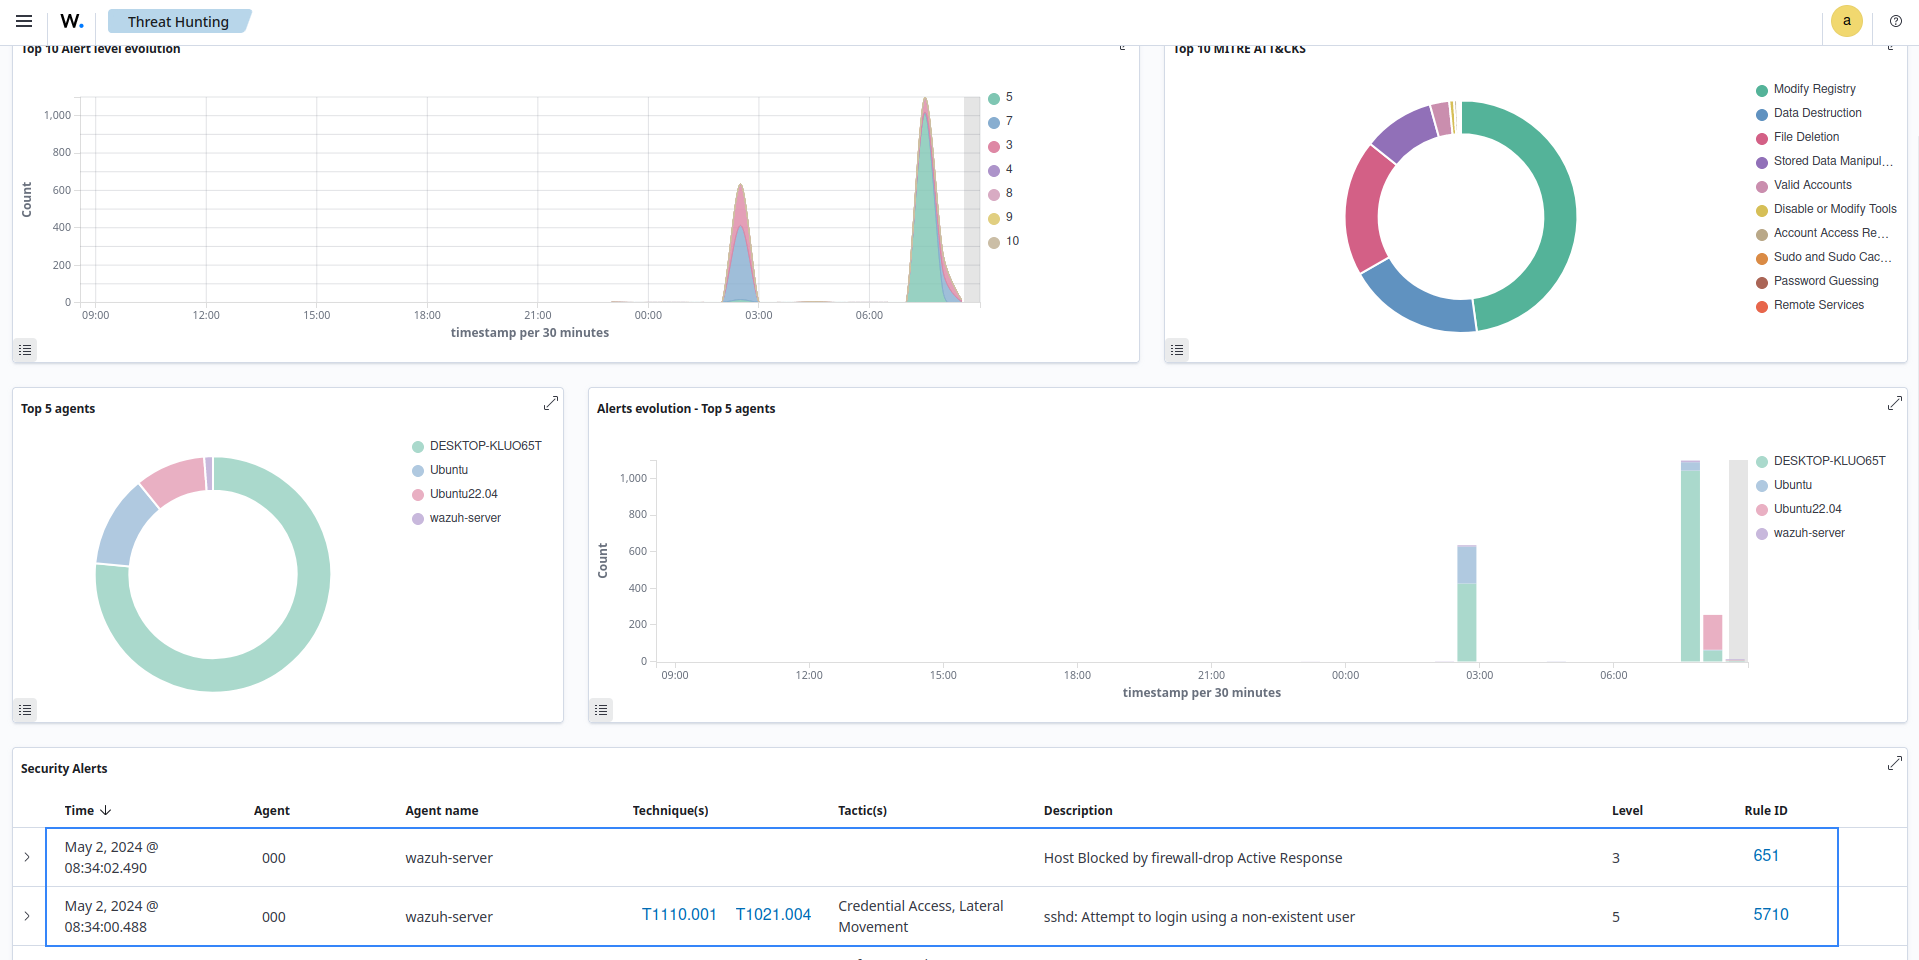Toggle legend for Alerts evolution chart
1919x960 pixels.
[601, 710]
